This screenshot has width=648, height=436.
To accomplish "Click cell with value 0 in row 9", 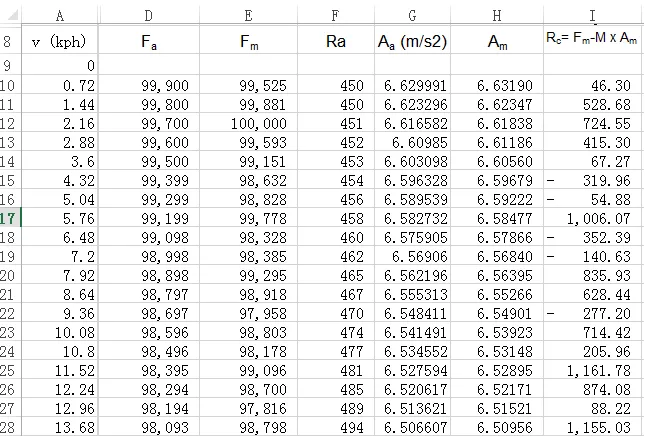I will tap(60, 65).
